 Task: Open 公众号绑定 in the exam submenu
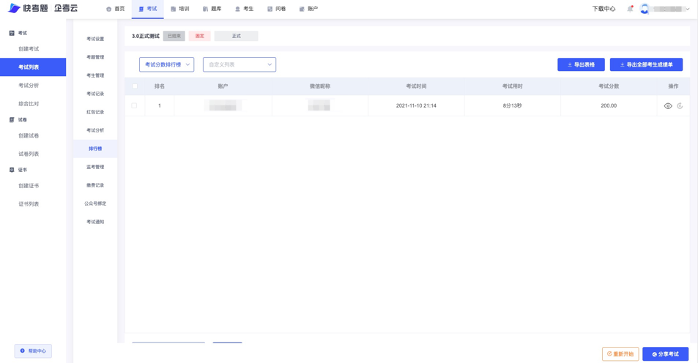click(95, 203)
